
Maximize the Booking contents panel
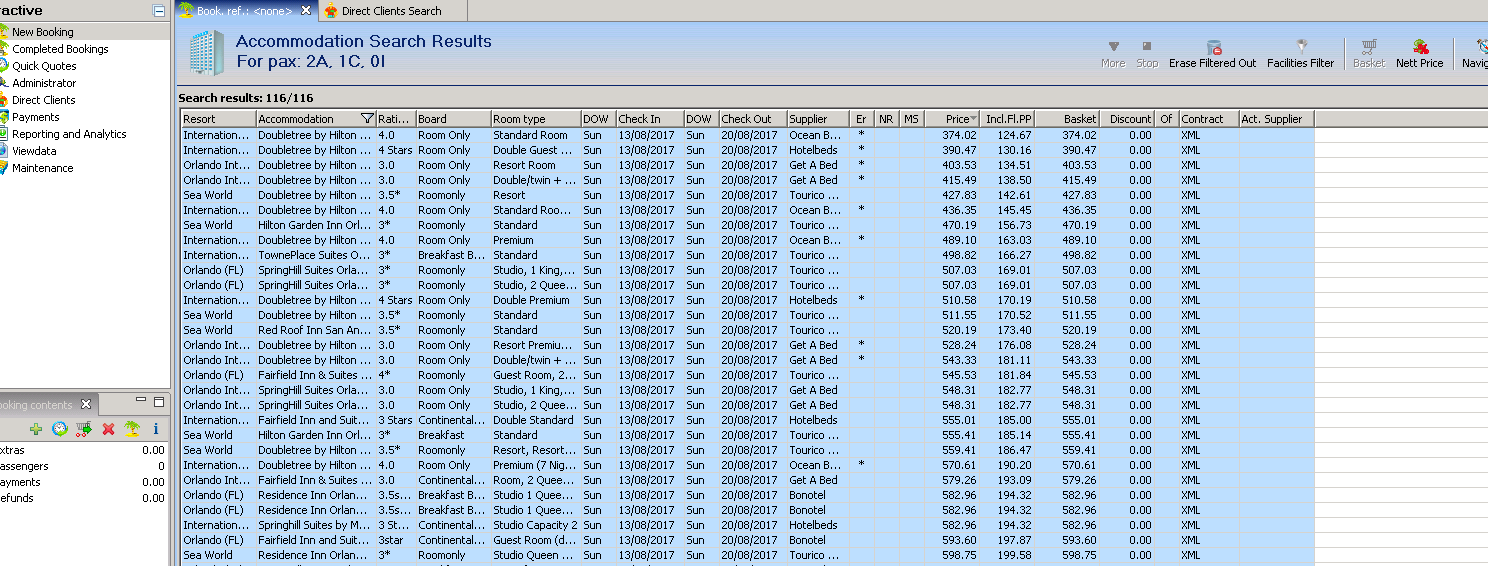tap(159, 403)
